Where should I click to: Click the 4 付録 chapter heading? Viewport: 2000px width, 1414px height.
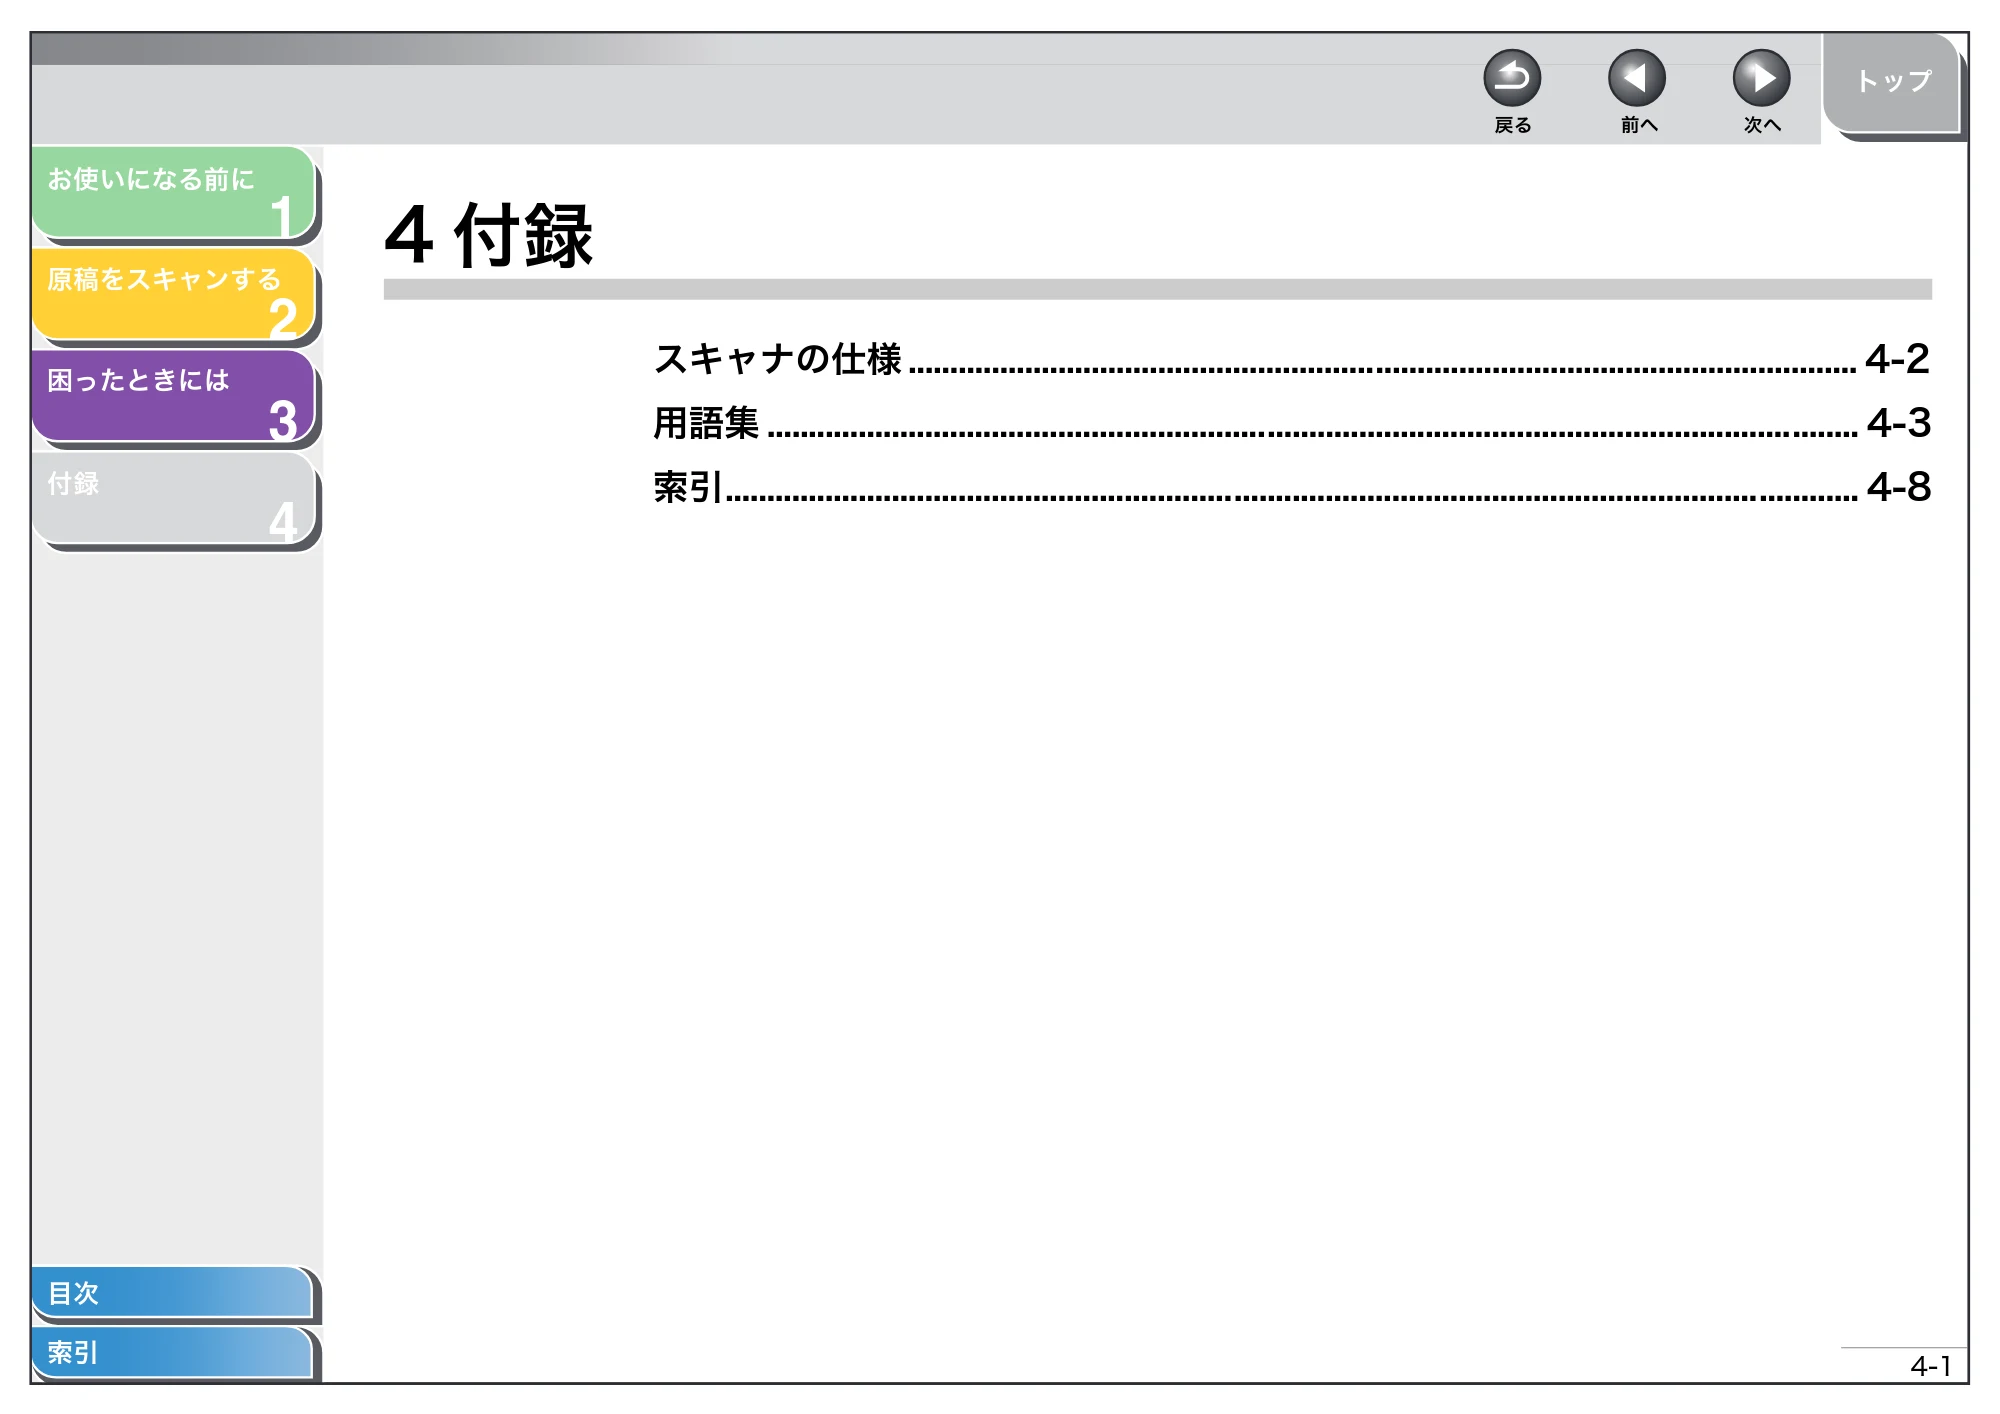489,235
